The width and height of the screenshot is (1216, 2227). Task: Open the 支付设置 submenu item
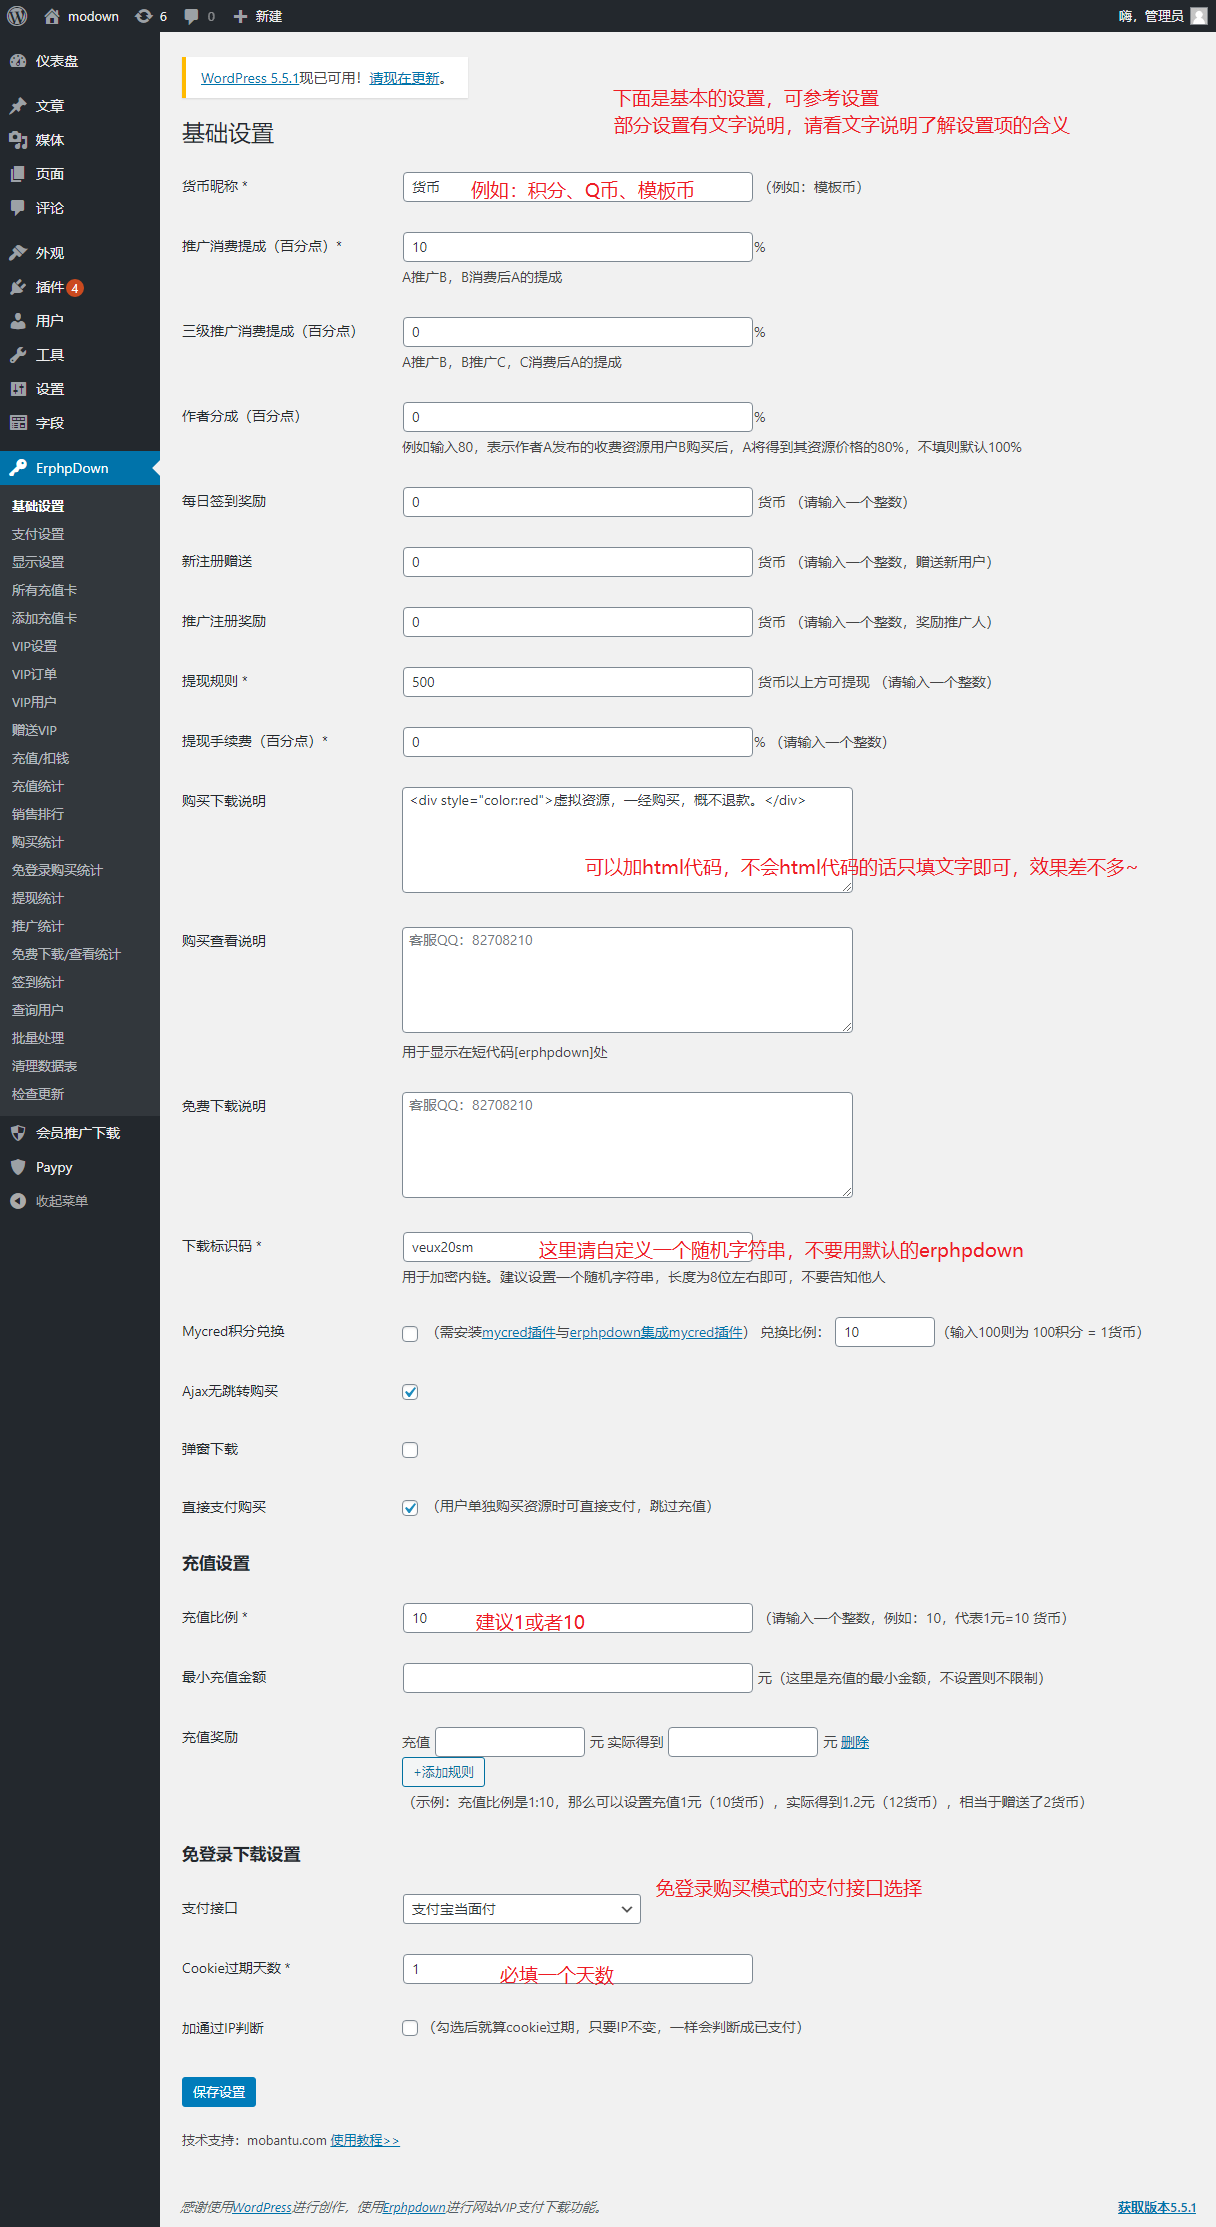tap(38, 534)
